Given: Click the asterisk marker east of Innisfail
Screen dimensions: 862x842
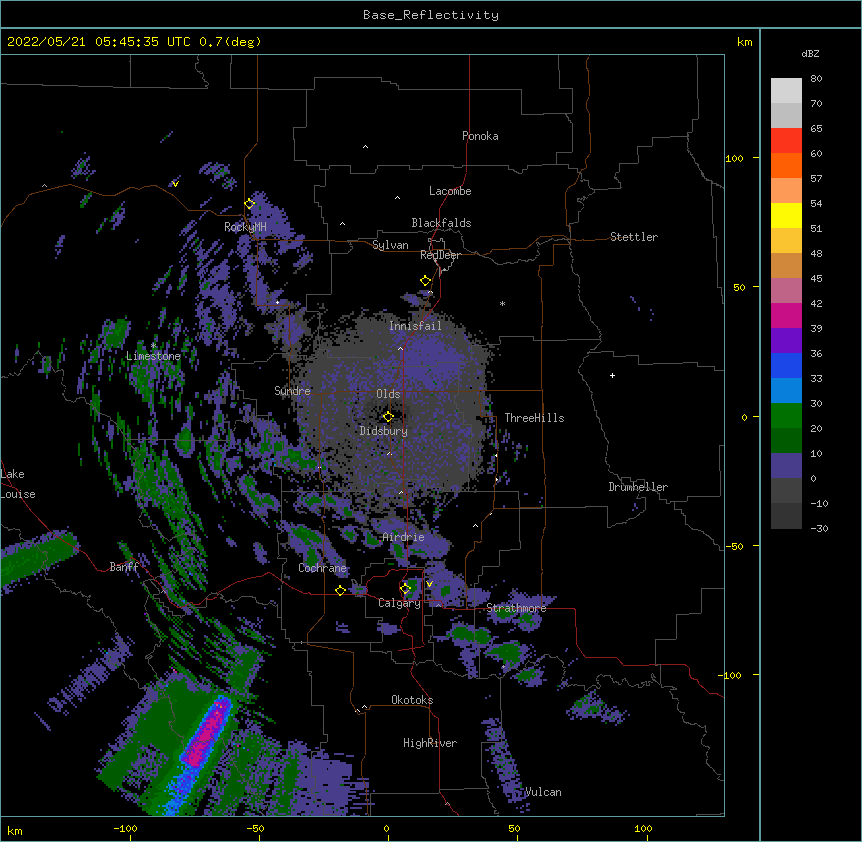Looking at the screenshot, I should point(502,303).
